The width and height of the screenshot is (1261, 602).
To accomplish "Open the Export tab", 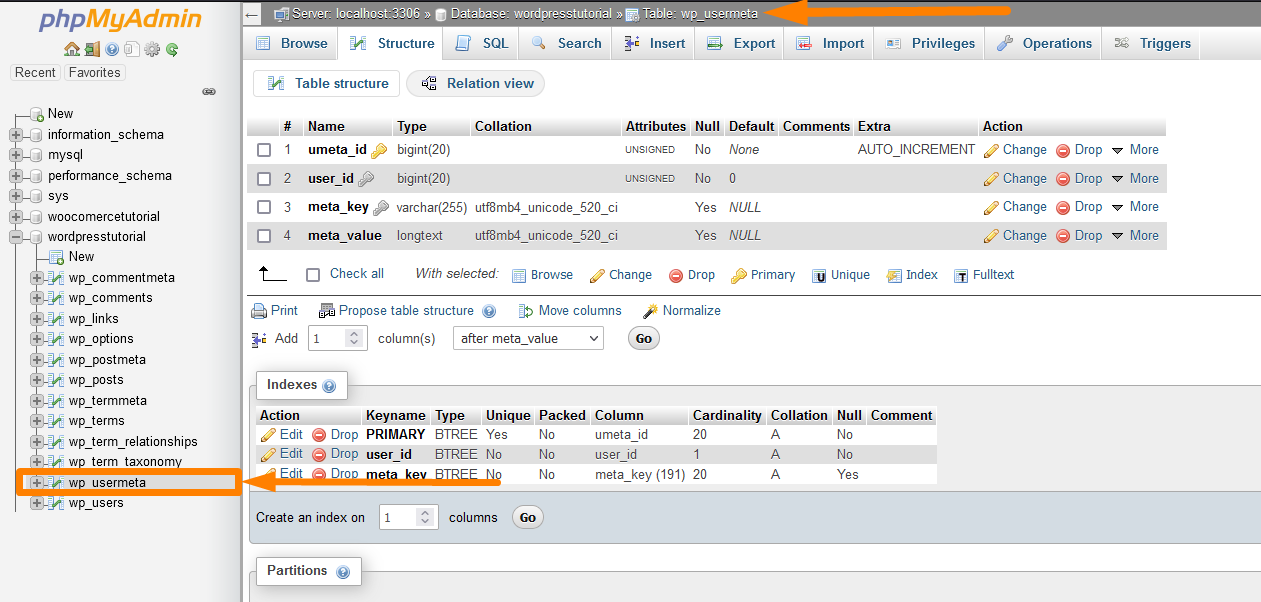I will click(x=740, y=43).
